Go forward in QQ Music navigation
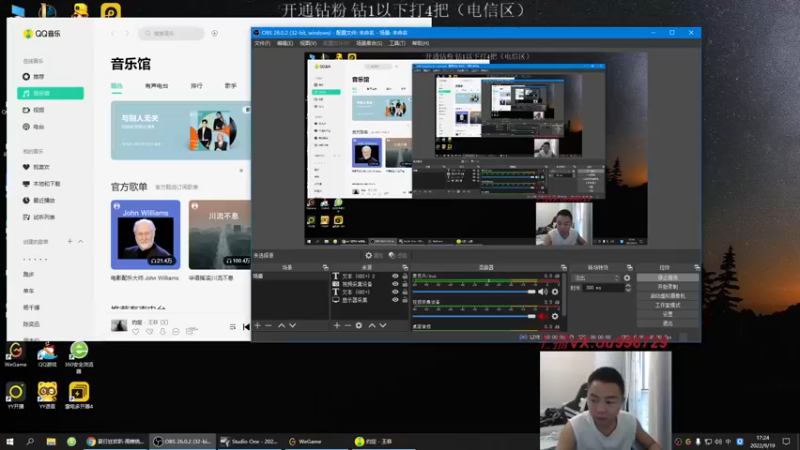The height and width of the screenshot is (450, 800). 127,33
